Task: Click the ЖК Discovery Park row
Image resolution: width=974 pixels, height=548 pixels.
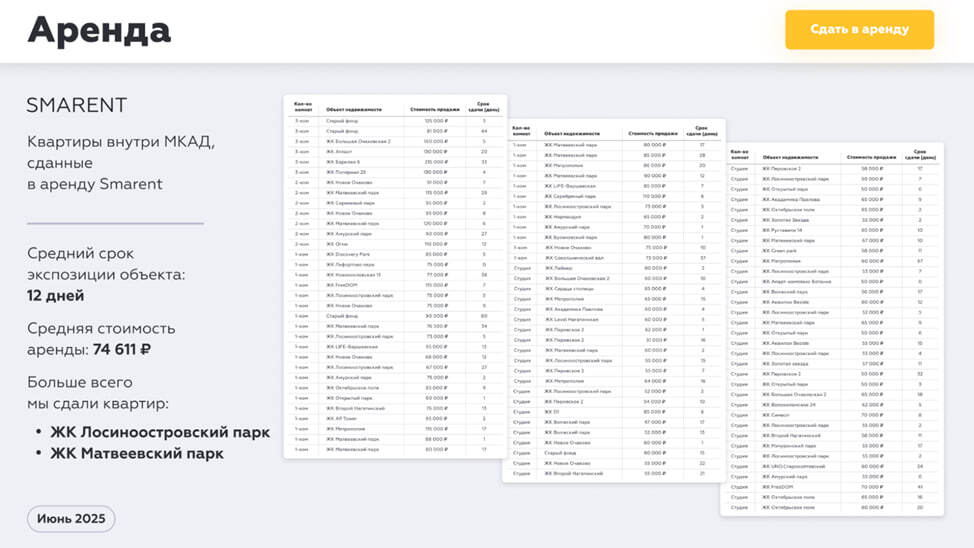Action: pyautogui.click(x=395, y=254)
